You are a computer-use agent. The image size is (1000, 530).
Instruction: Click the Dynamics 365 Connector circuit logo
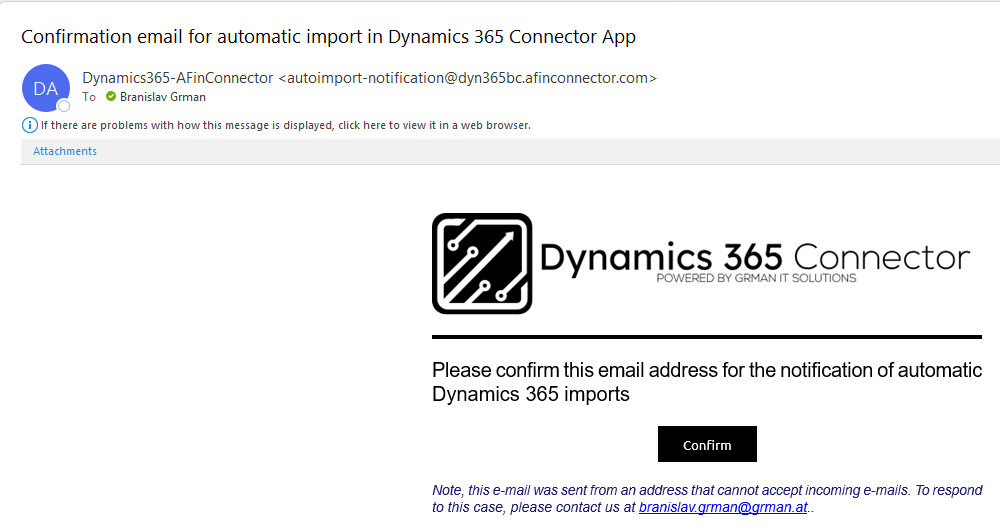click(x=482, y=263)
